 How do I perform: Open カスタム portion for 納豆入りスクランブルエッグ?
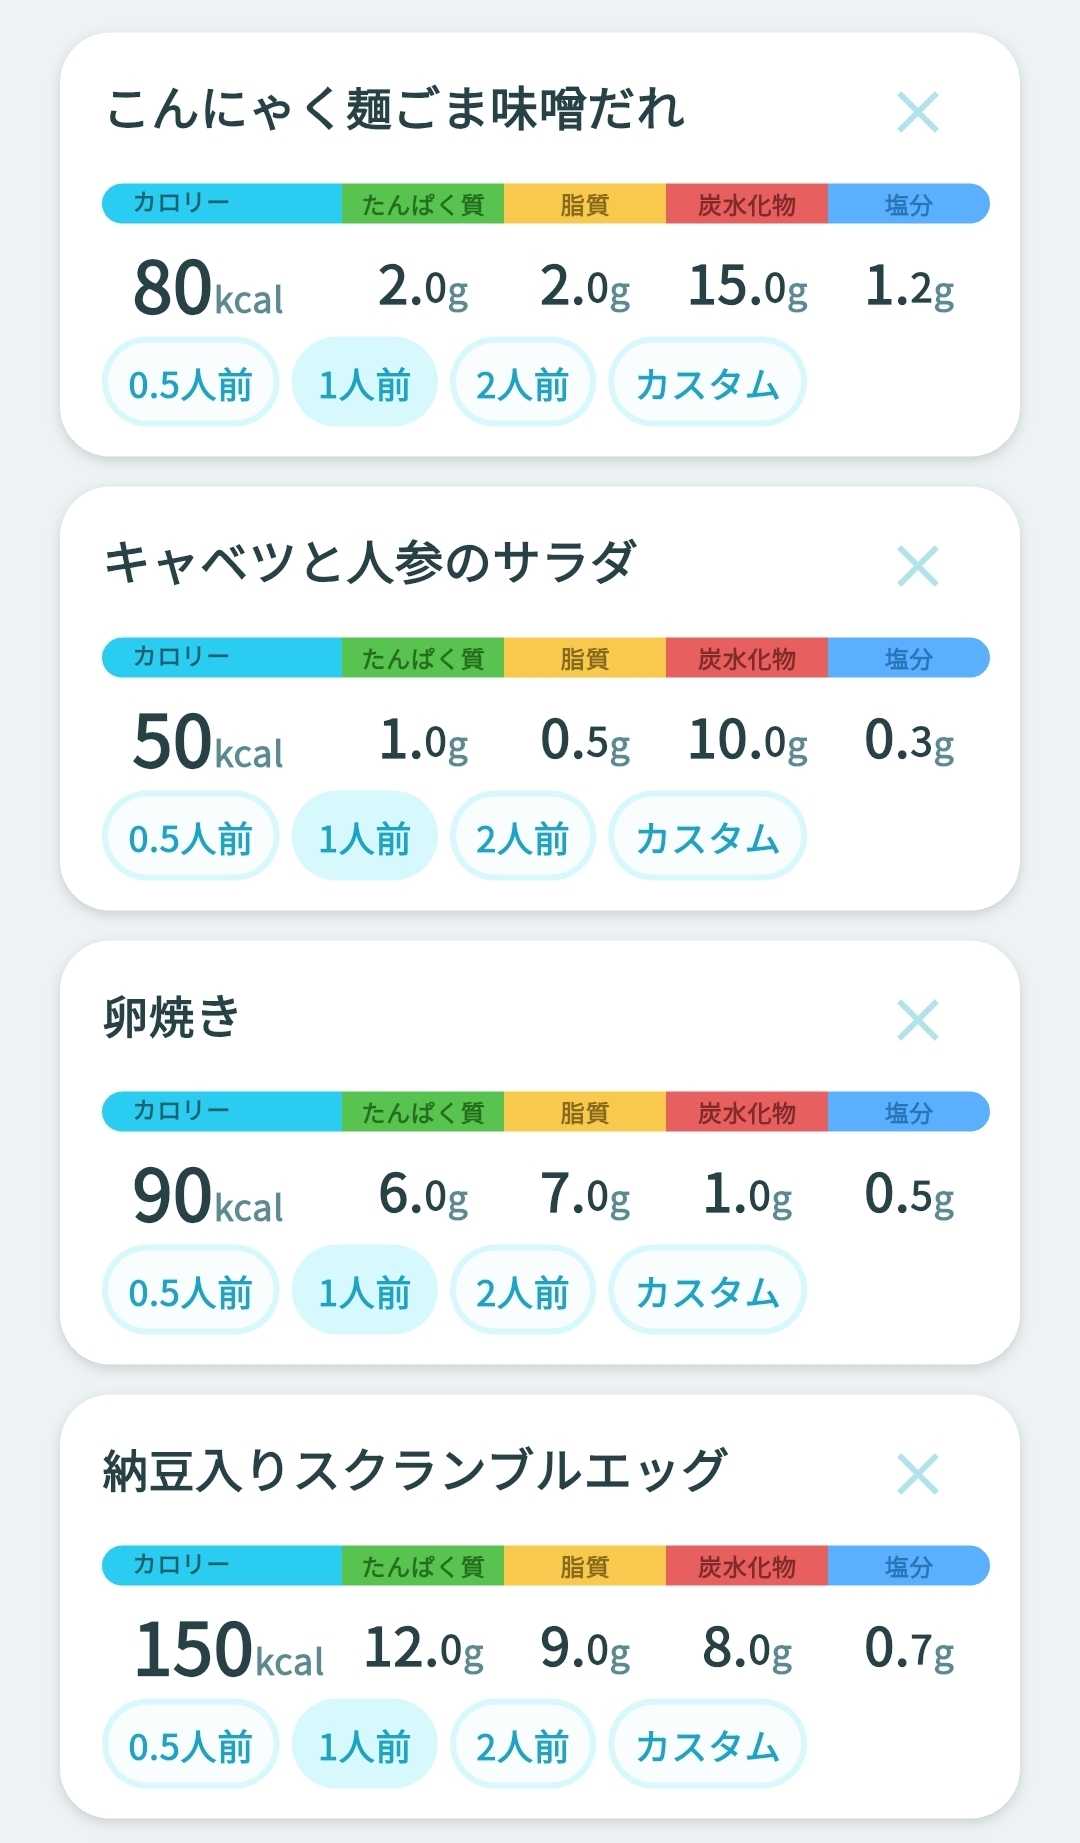pos(707,1745)
